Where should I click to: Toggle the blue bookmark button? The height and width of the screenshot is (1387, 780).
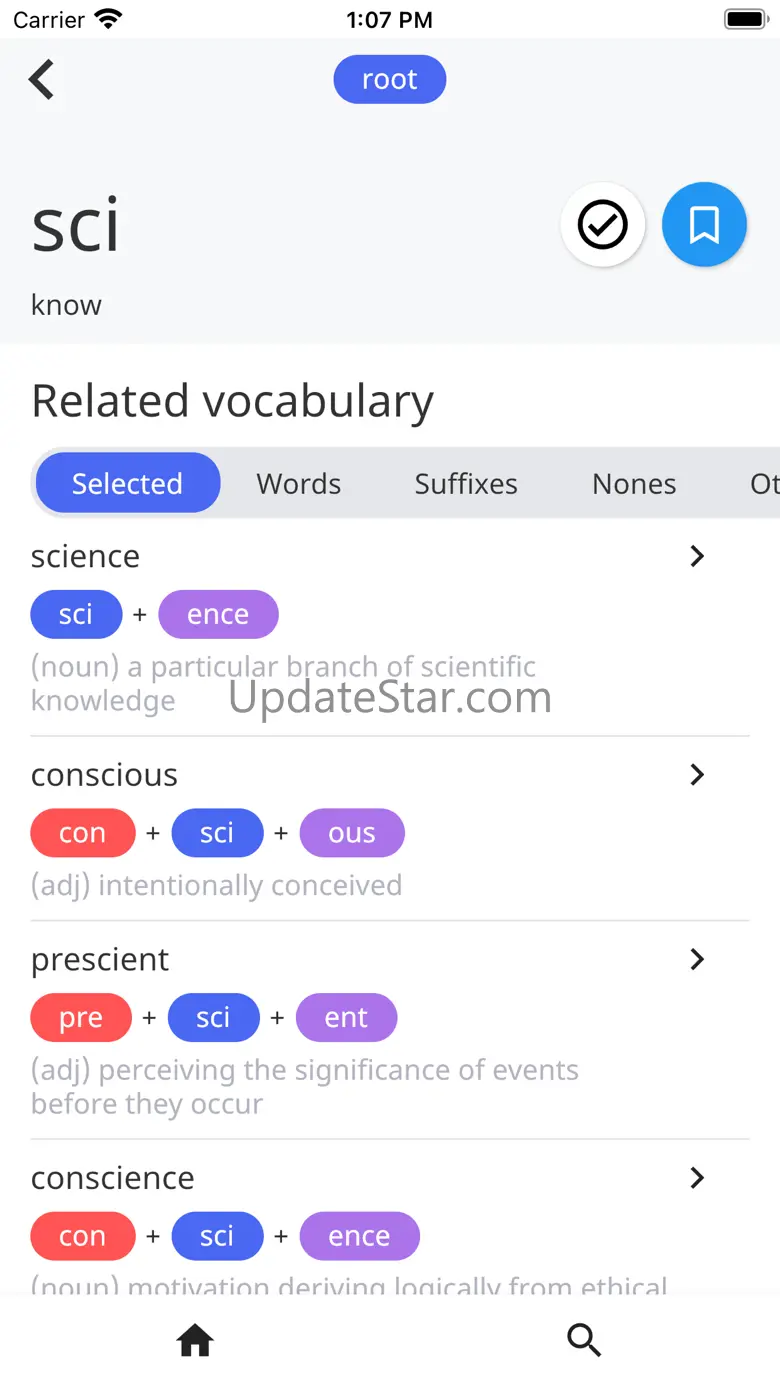[x=704, y=225]
